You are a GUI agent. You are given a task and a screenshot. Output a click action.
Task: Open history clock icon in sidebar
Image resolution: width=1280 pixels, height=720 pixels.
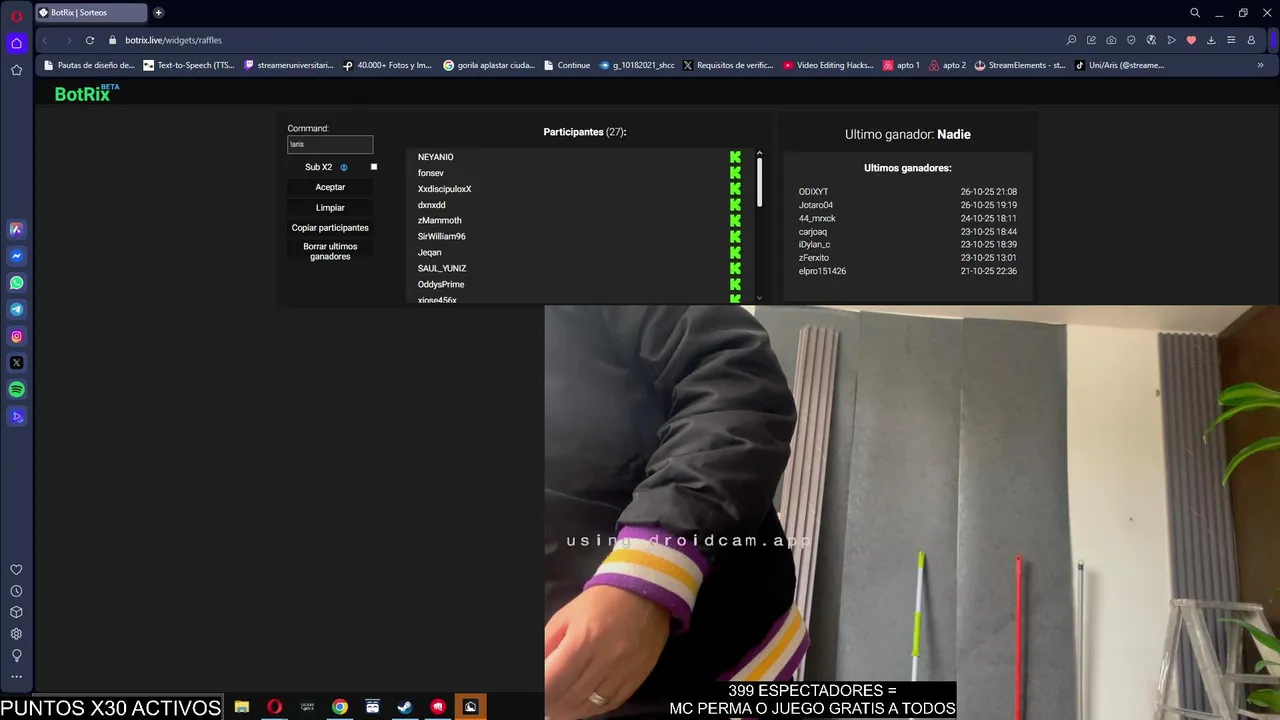click(16, 591)
